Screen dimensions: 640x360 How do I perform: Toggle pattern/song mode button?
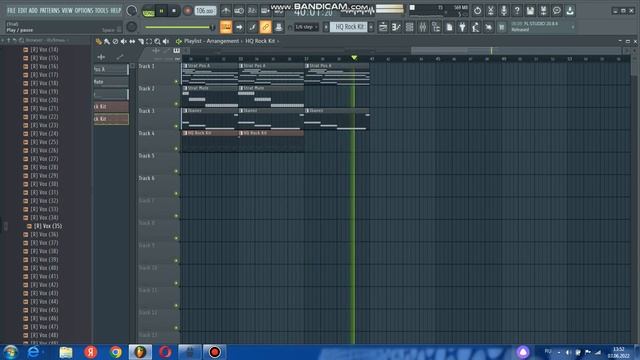[x=149, y=11]
